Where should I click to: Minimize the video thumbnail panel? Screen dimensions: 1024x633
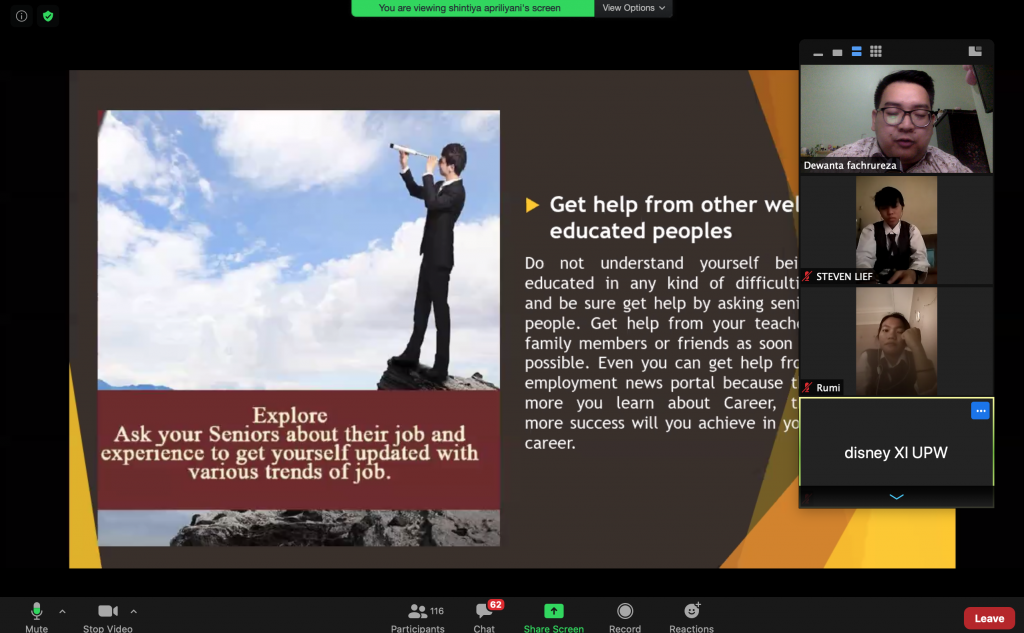point(818,52)
